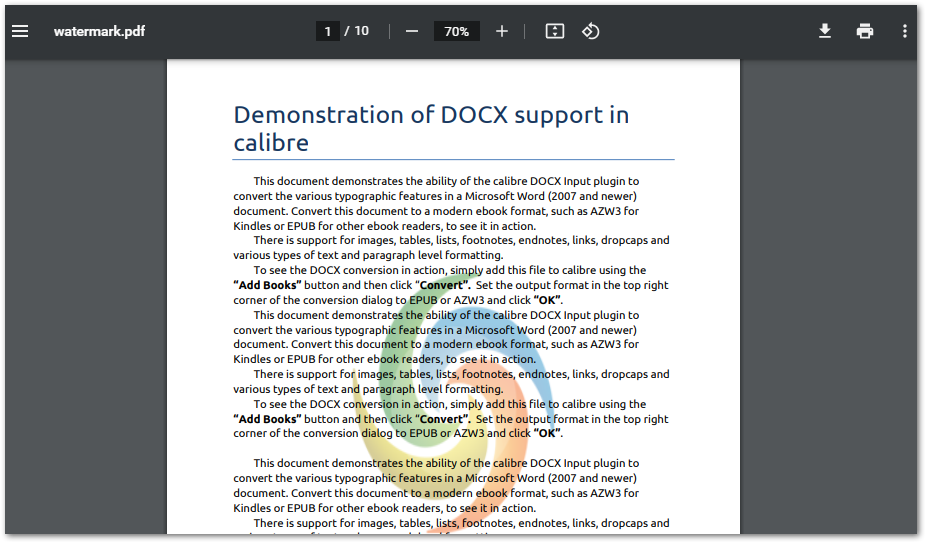Viewport: 926px width, 543px height.
Task: Click the heading "Demonstration of DOCX support in"
Action: (431, 115)
